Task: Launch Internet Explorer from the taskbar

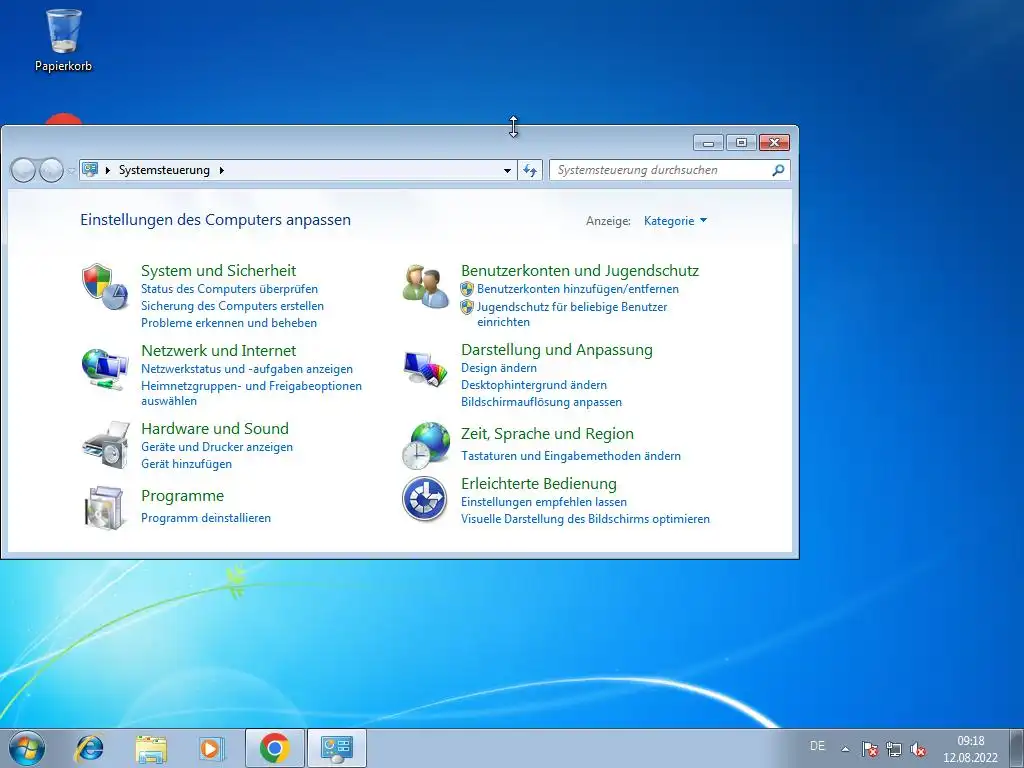Action: pos(89,748)
